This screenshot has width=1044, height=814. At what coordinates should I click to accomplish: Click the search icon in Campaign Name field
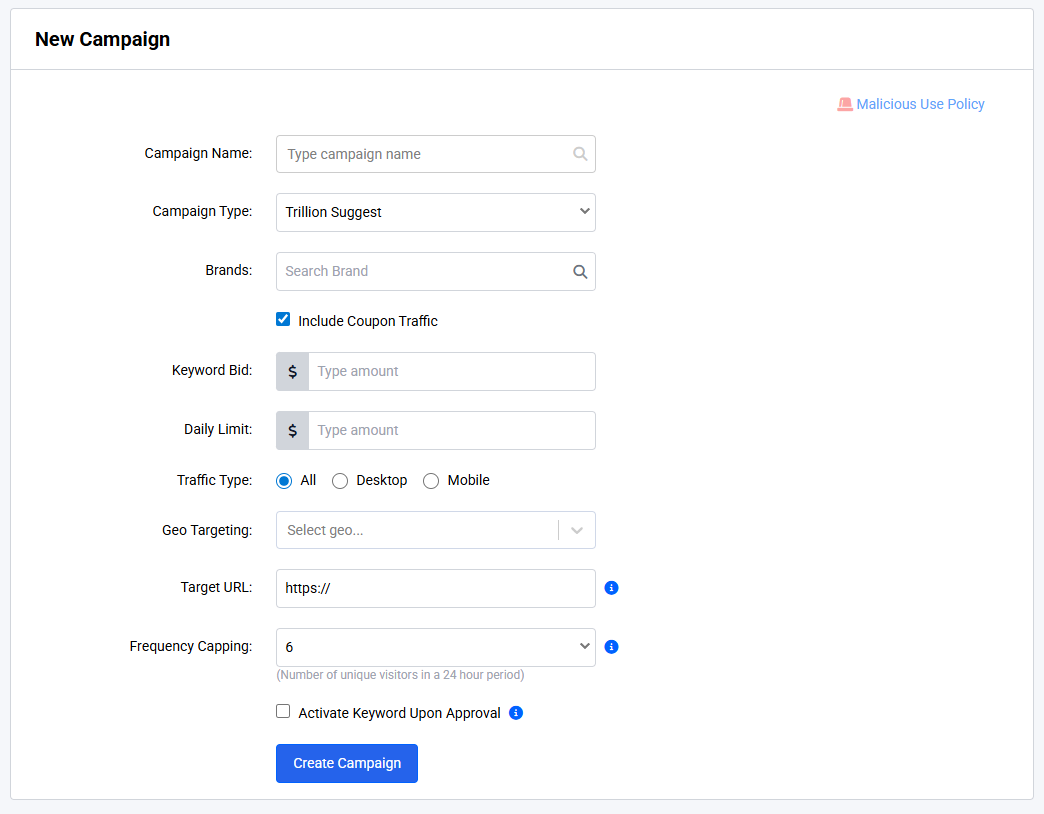coord(580,154)
